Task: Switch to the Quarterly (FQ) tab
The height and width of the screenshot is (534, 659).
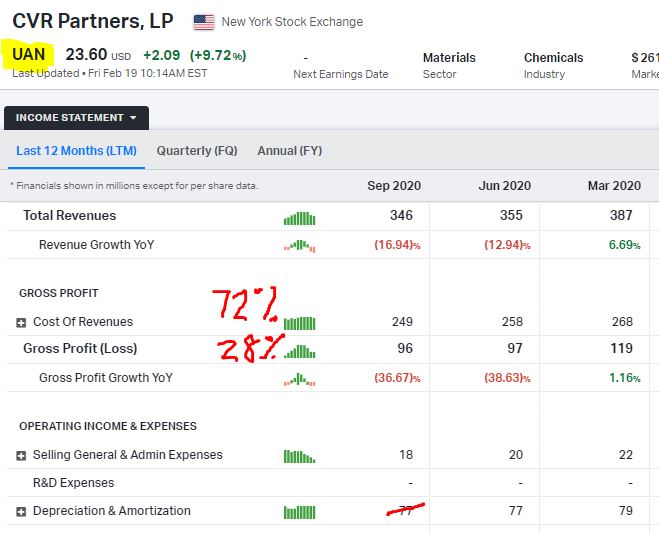Action: tap(197, 151)
